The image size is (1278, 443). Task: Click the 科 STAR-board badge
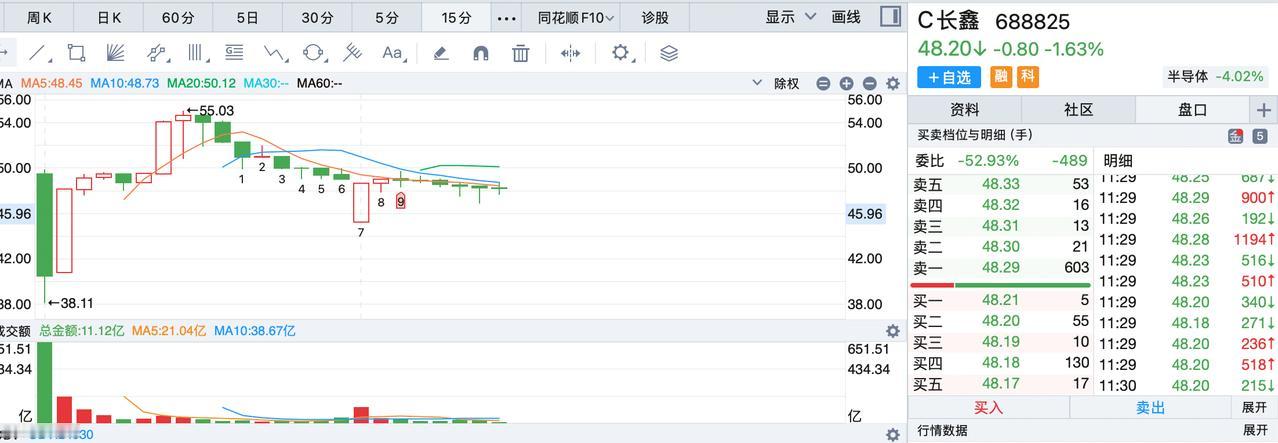click(1027, 77)
